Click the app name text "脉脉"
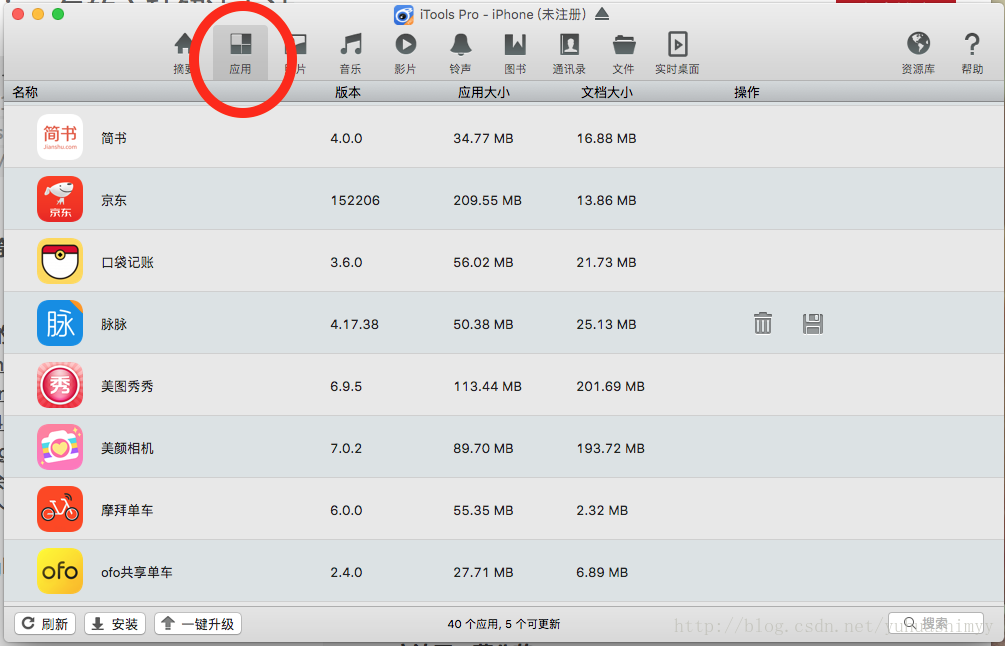1005x646 pixels. click(x=114, y=324)
